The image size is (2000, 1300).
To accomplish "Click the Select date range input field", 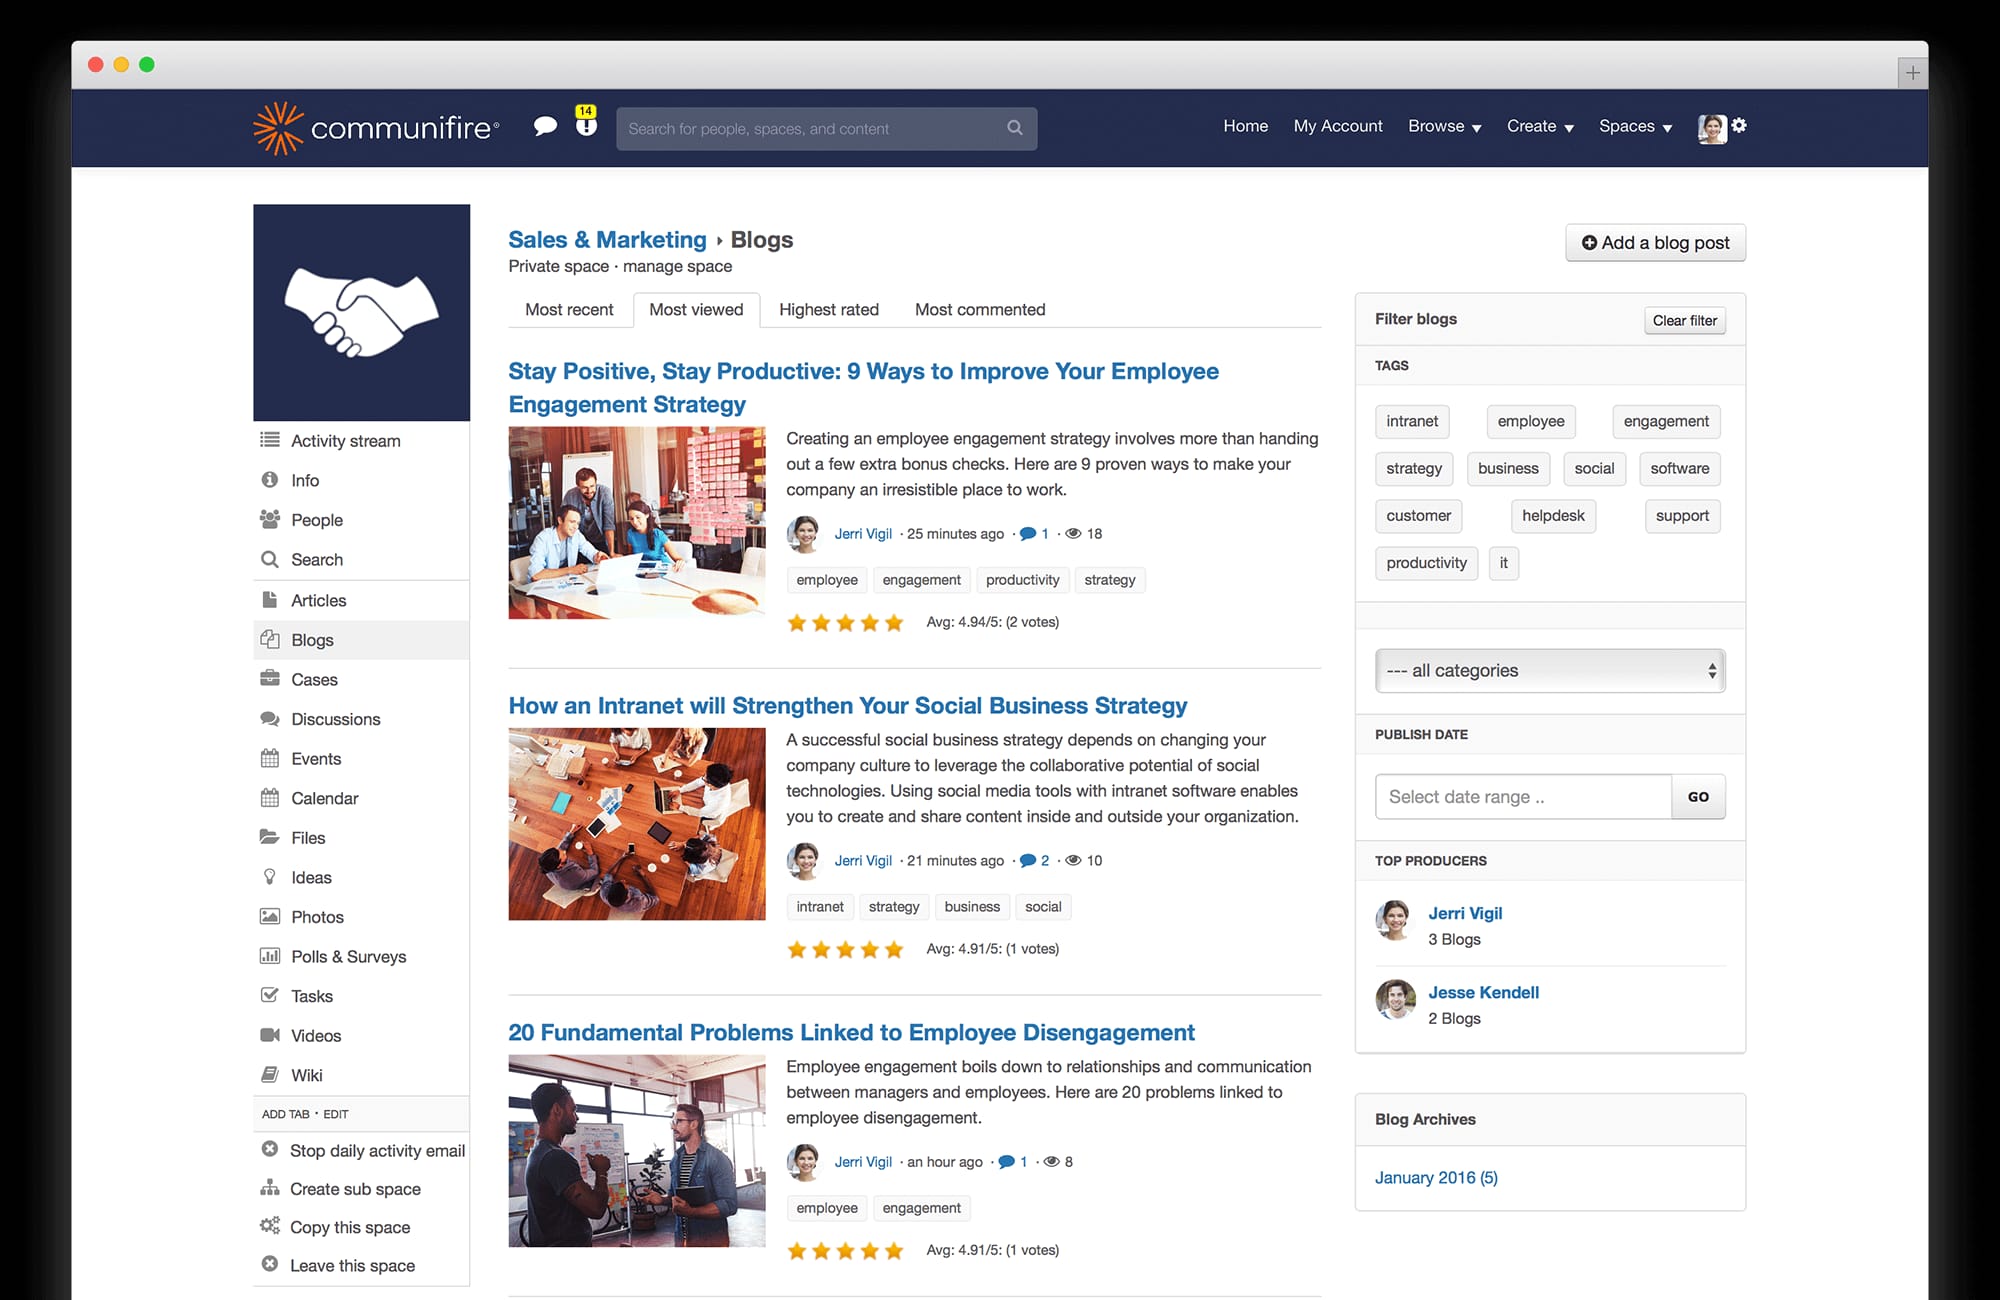I will pyautogui.click(x=1522, y=796).
